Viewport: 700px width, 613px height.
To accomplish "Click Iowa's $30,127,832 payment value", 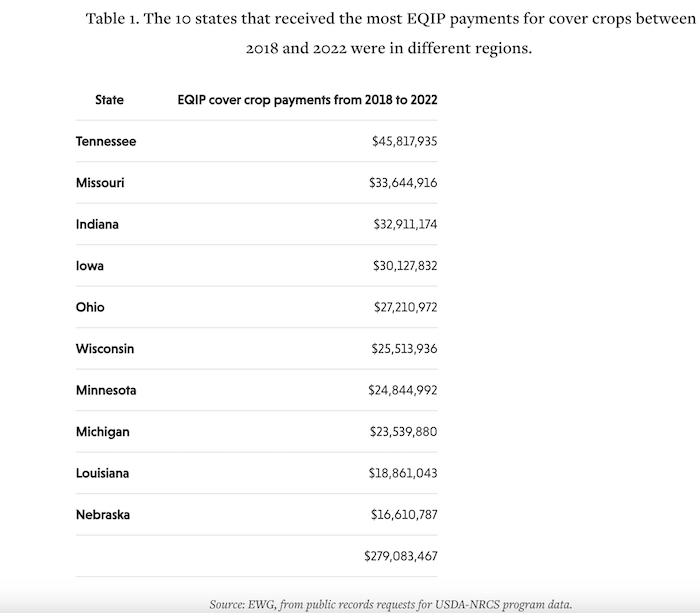I will [x=404, y=266].
